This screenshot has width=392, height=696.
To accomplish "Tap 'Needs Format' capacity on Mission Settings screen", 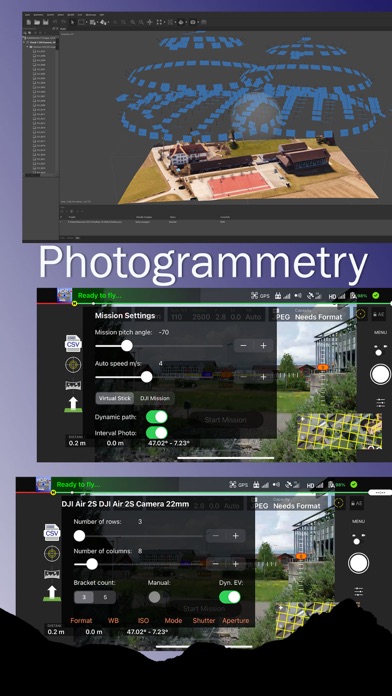I will coord(318,317).
